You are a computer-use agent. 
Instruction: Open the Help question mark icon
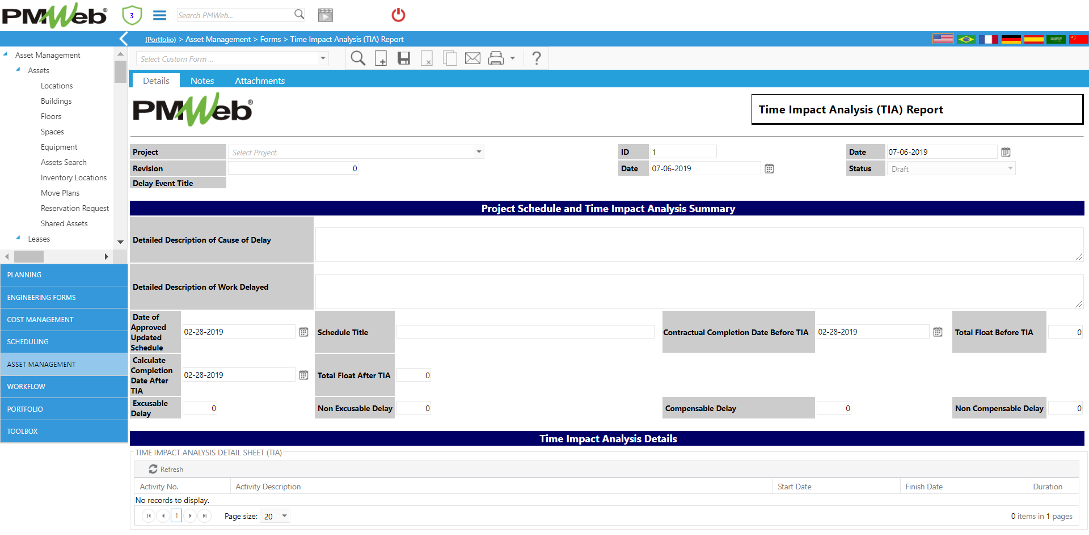tap(536, 59)
